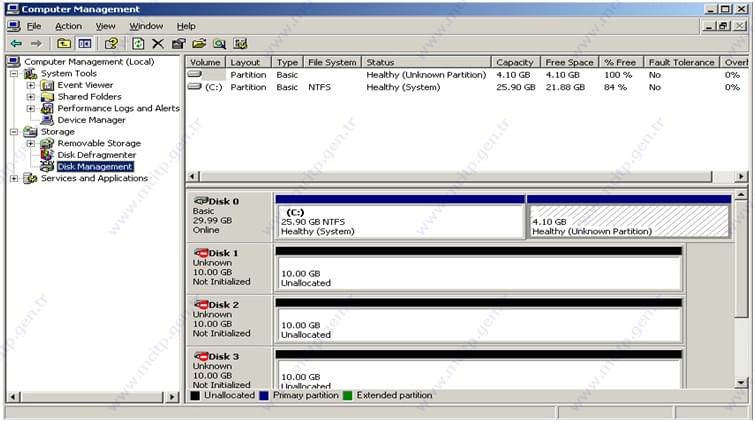Click the blue Primary partition legend swatch

(x=264, y=396)
